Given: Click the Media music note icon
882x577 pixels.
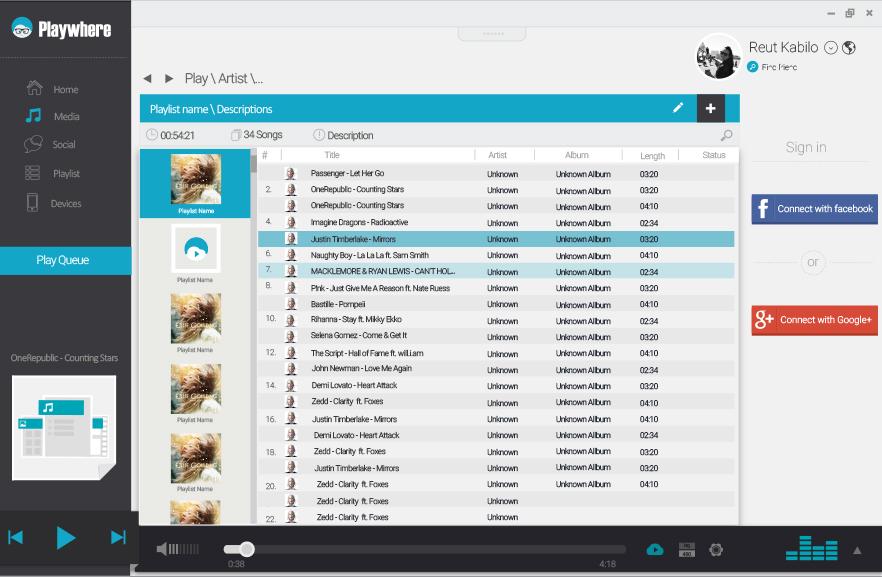Looking at the screenshot, I should [33, 115].
